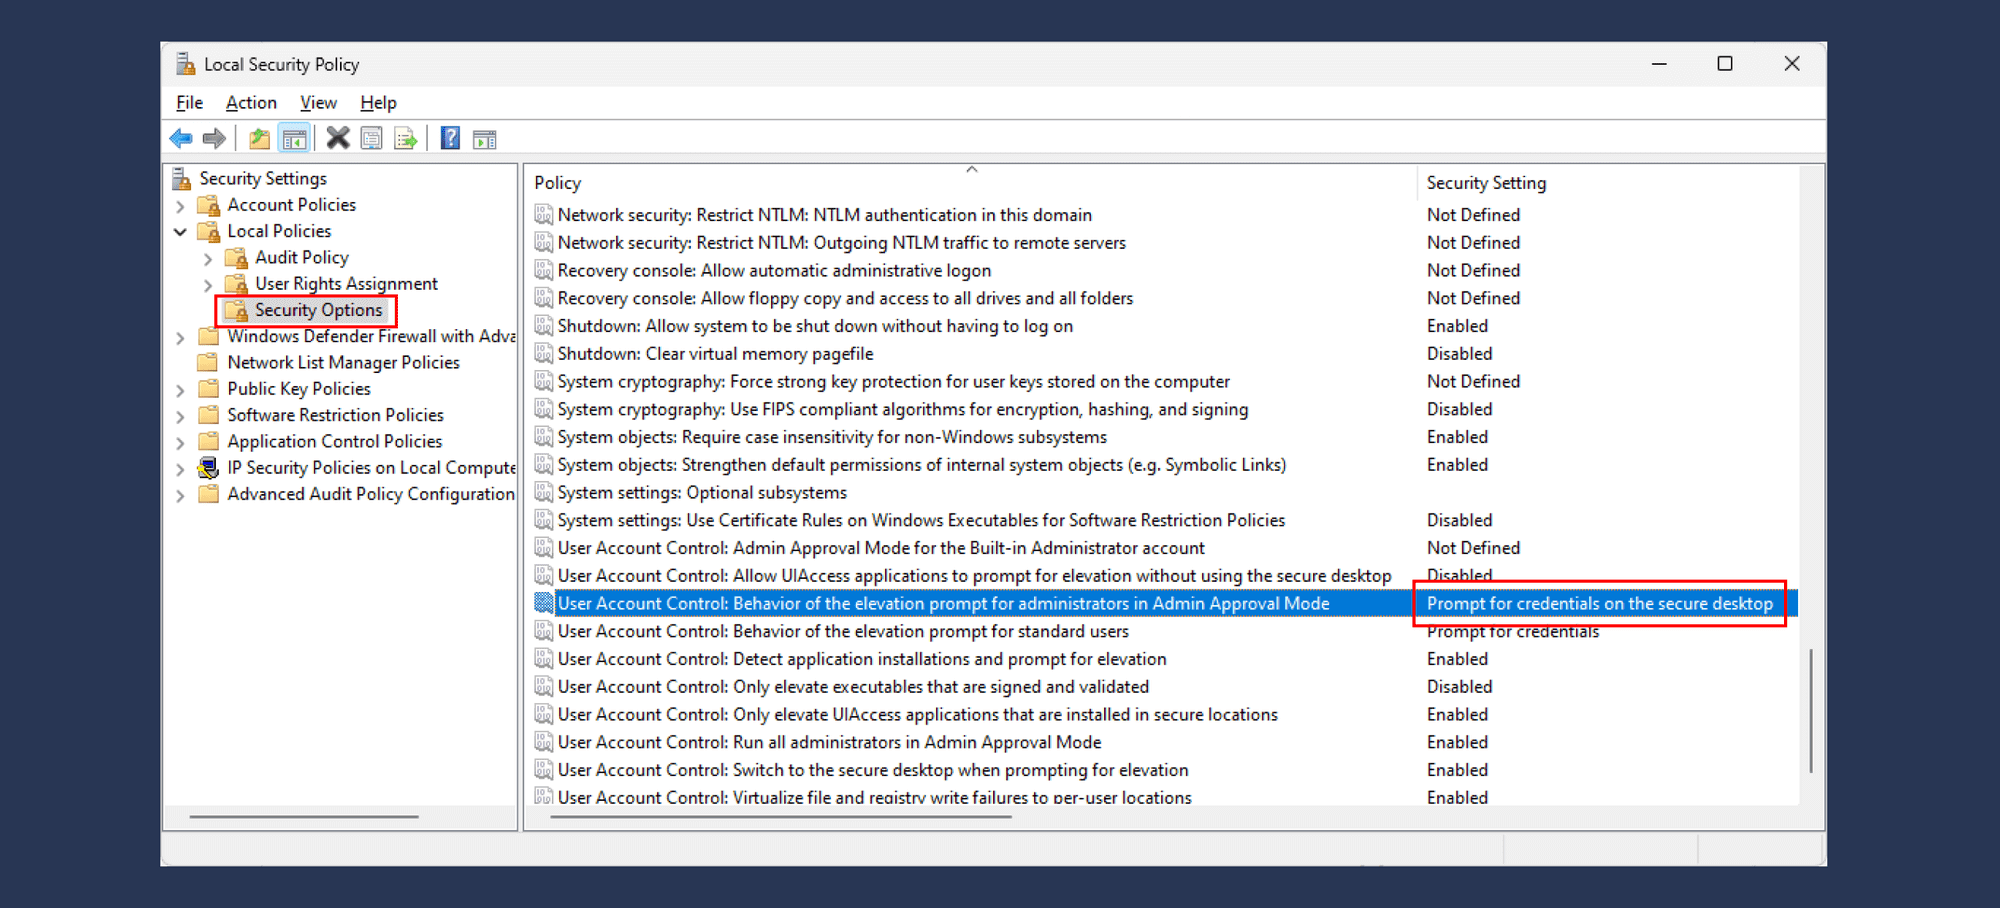Click the Forward arrow in the toolbar
The width and height of the screenshot is (2000, 908).
click(214, 139)
